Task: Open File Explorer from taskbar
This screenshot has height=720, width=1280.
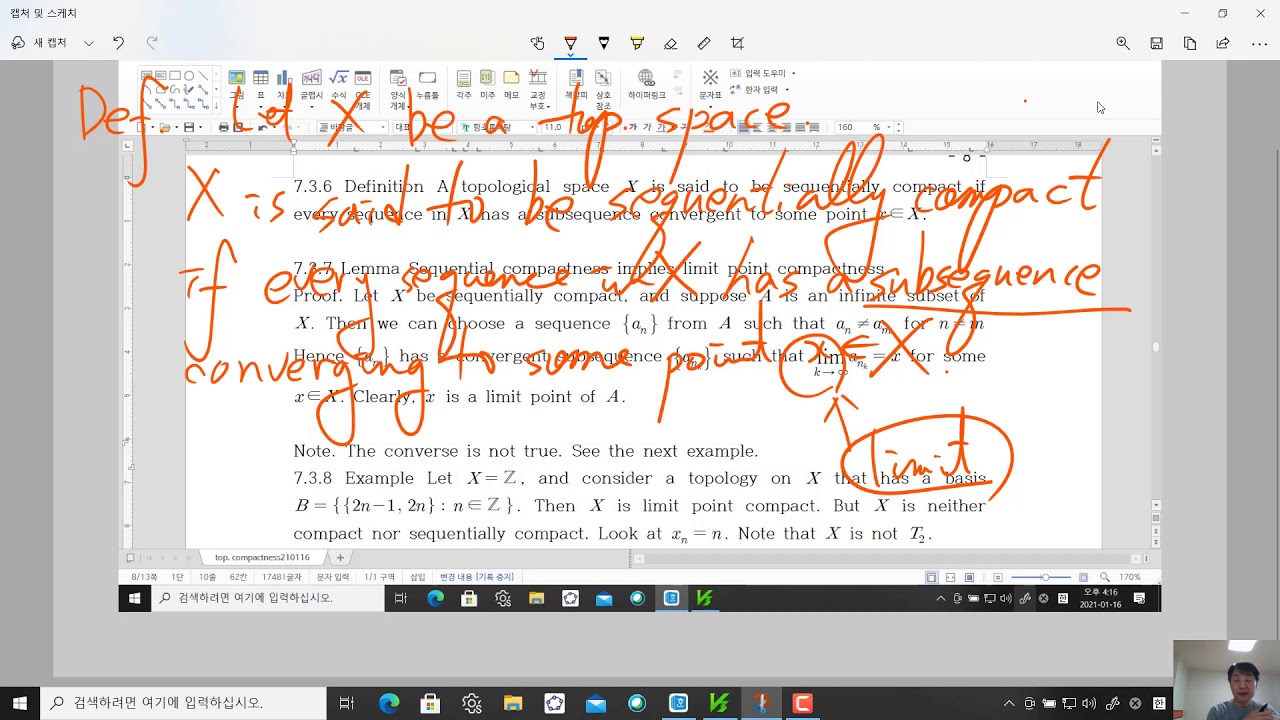Action: [512, 703]
